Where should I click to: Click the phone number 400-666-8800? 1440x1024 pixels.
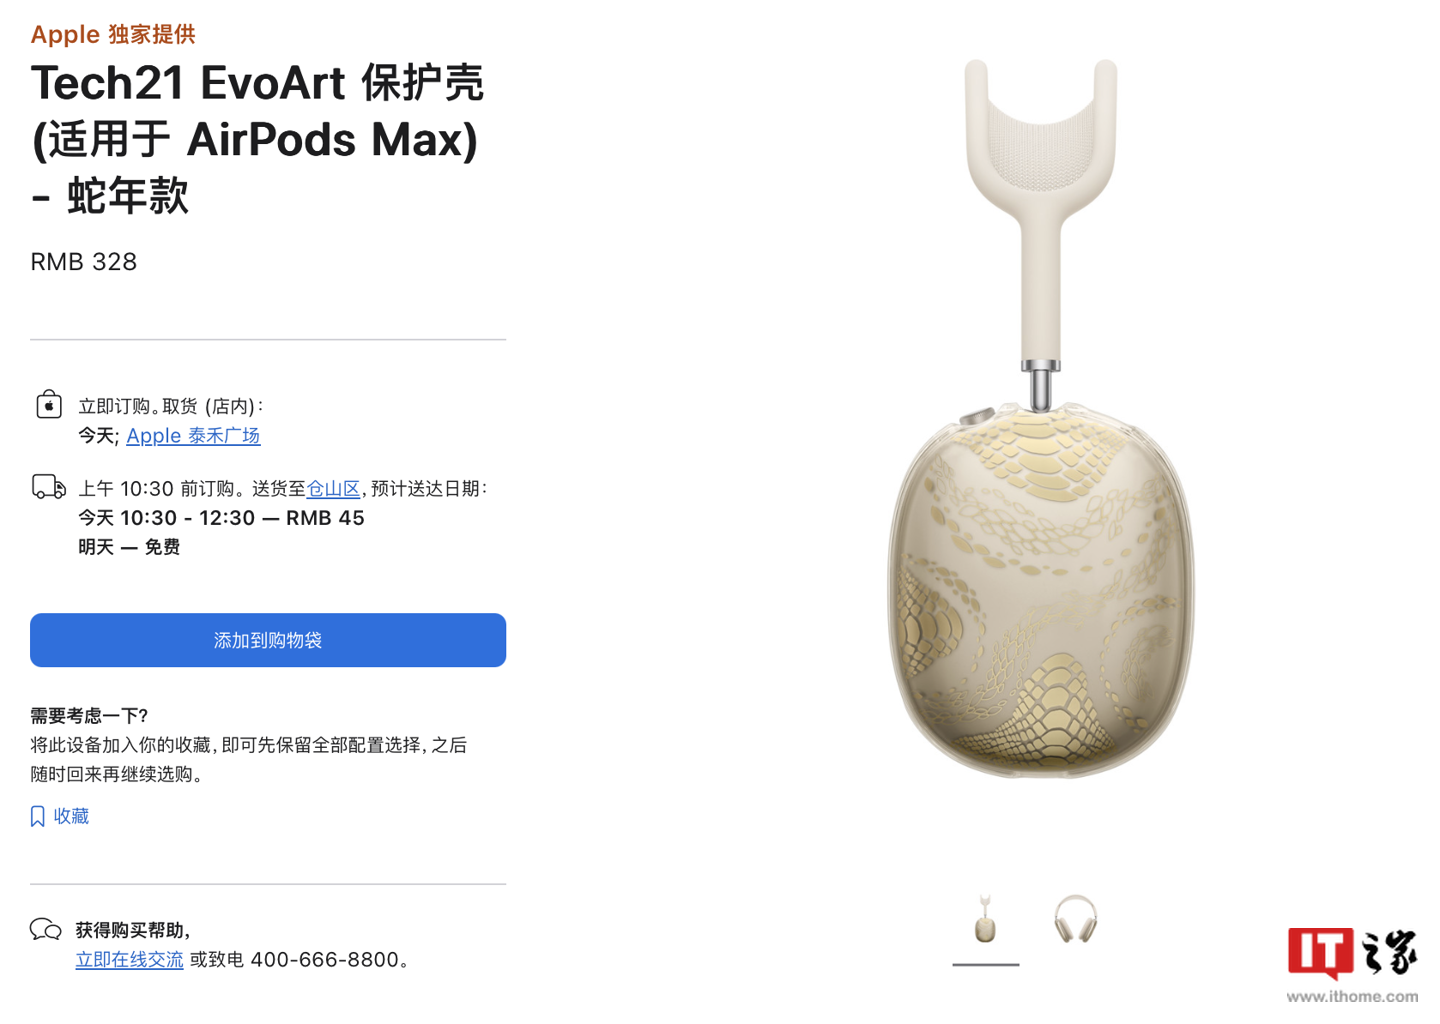click(x=325, y=960)
